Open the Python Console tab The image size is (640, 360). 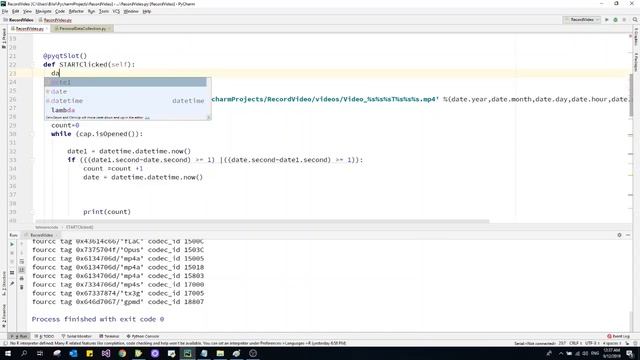coord(143,336)
